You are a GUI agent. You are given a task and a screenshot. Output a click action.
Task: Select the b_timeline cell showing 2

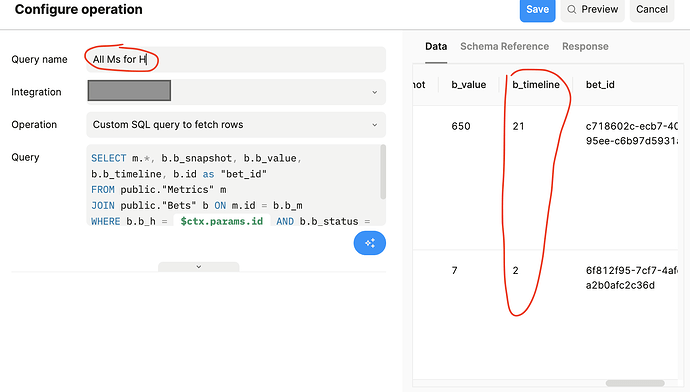[515, 271]
